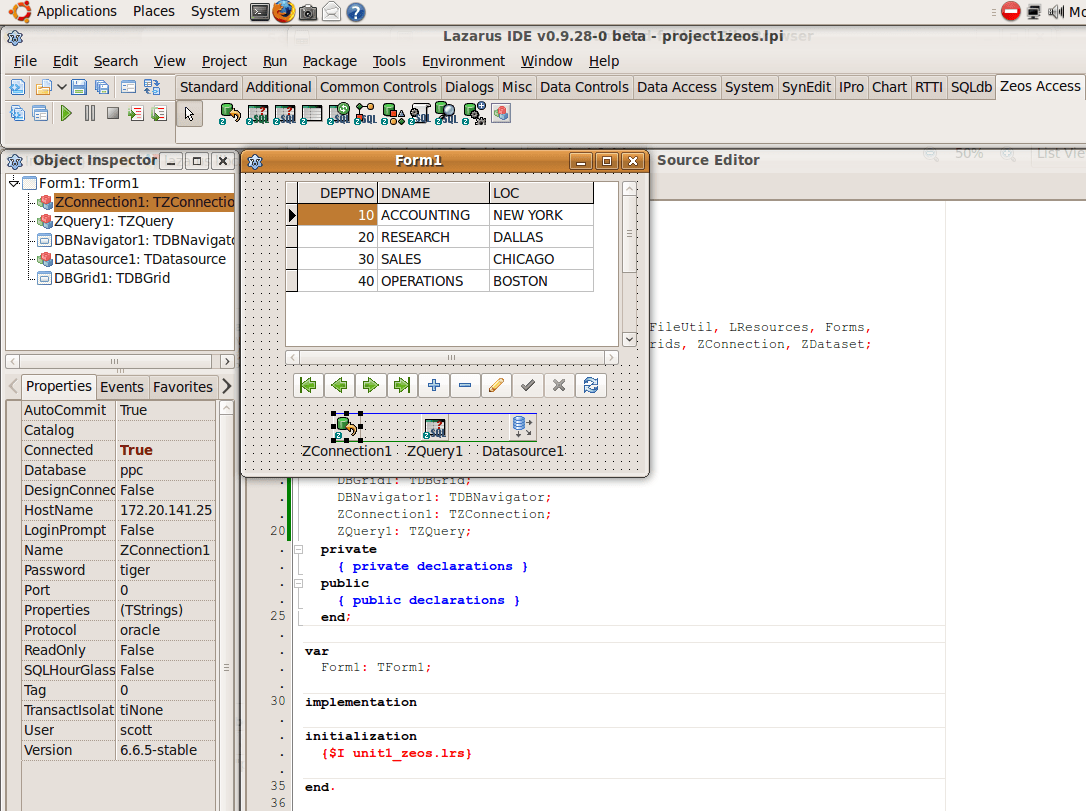
Task: Click navigator Last record button
Action: point(402,386)
